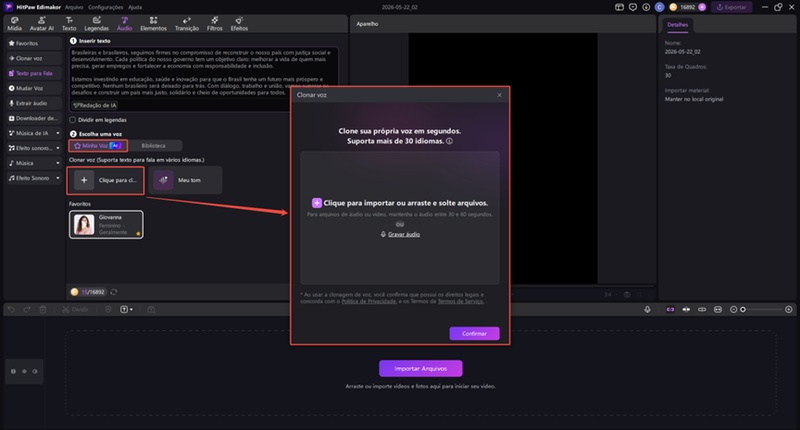The image size is (800, 430).
Task: Open the Transição panel
Action: [187, 23]
